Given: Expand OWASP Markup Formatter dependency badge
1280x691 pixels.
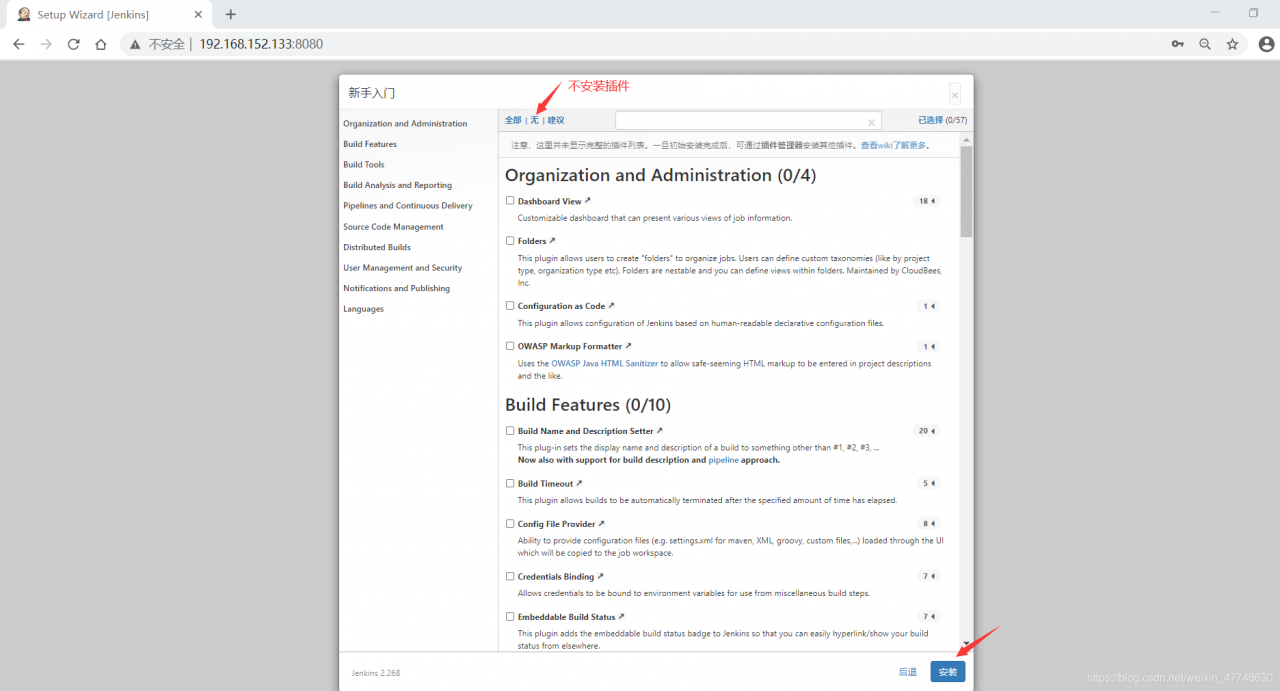Looking at the screenshot, I should [x=929, y=346].
